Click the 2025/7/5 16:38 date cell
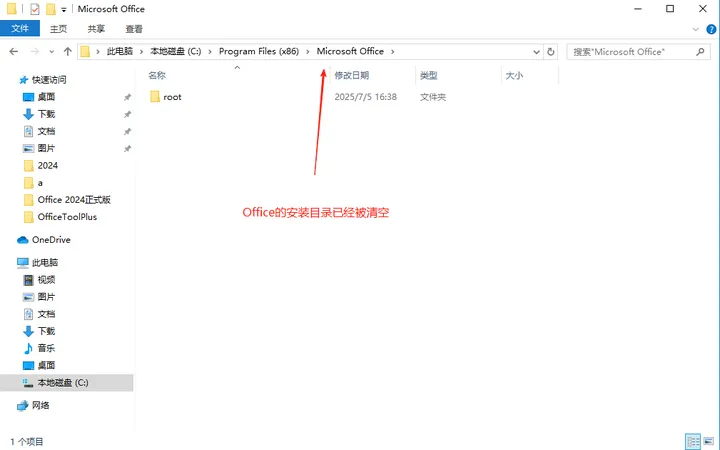 click(366, 97)
